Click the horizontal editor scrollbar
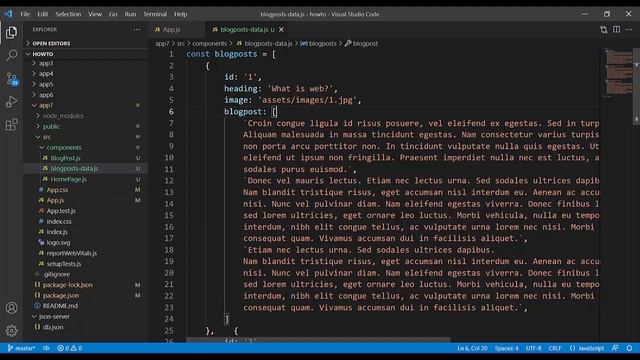Screen dimensions: 640x360 (x=318, y=340)
